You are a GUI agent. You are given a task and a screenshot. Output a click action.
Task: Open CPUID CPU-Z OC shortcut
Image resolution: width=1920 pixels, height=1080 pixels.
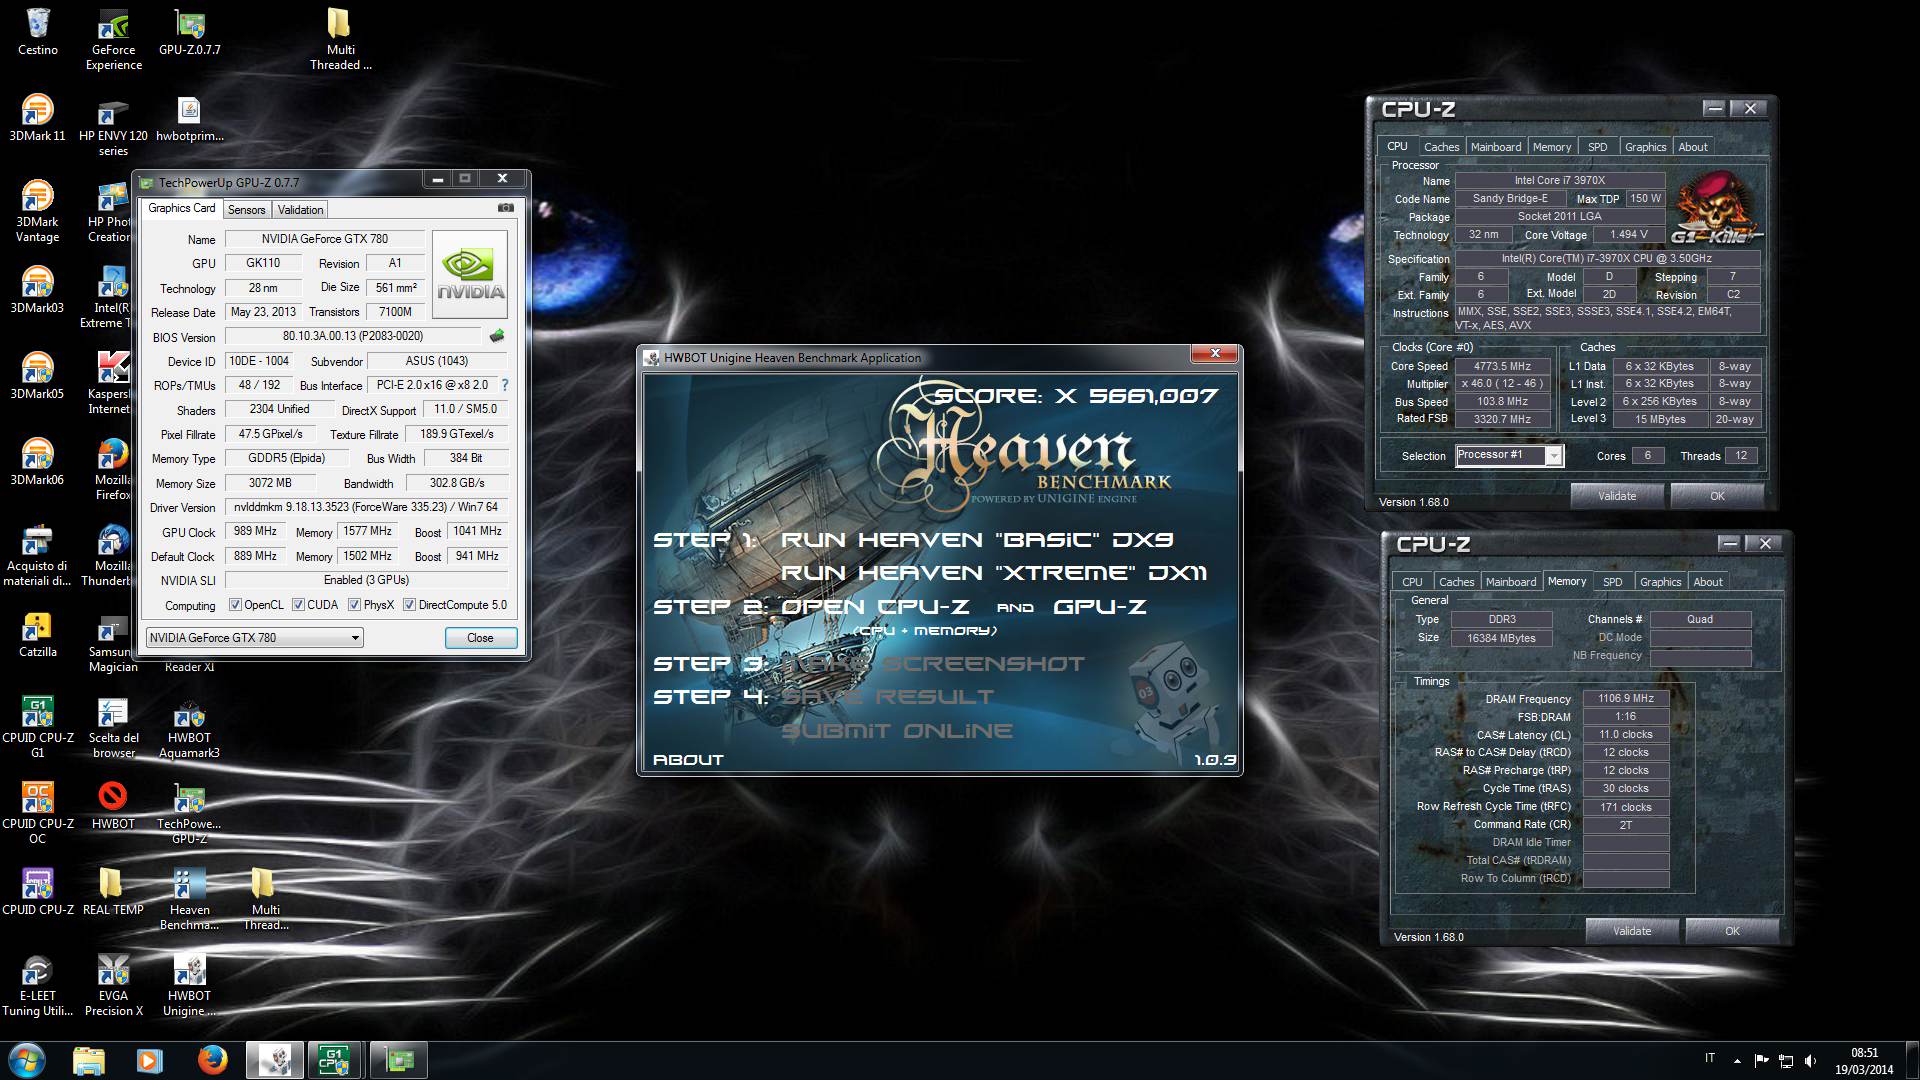click(38, 813)
